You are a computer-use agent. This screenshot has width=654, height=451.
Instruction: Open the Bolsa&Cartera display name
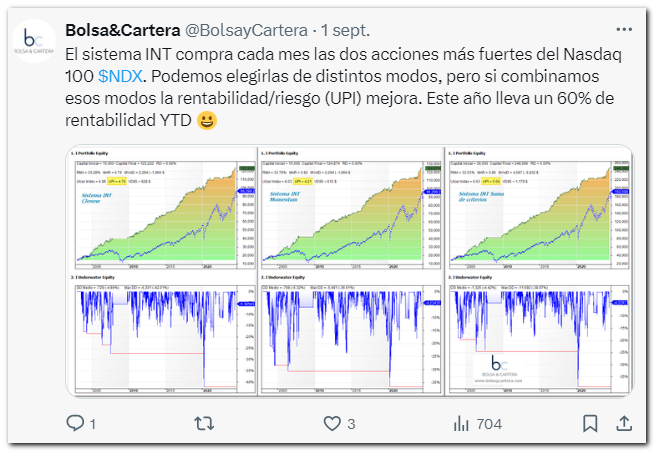pyautogui.click(x=123, y=30)
